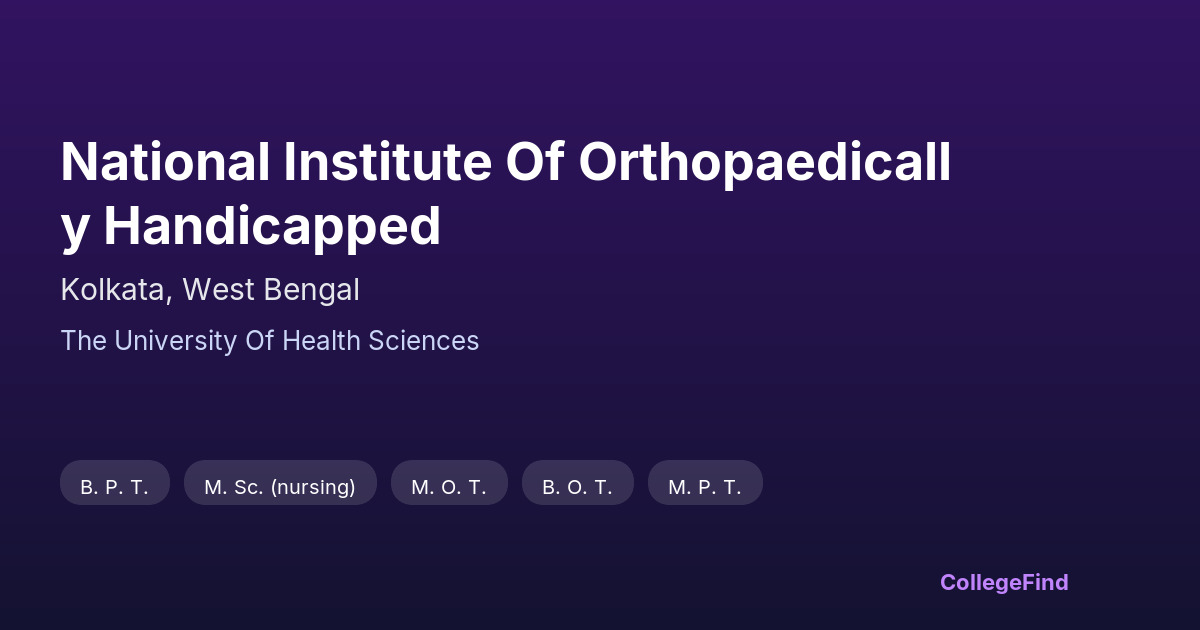Screen dimensions: 1200x630
Task: Click the word National in the heading
Action: coord(164,162)
